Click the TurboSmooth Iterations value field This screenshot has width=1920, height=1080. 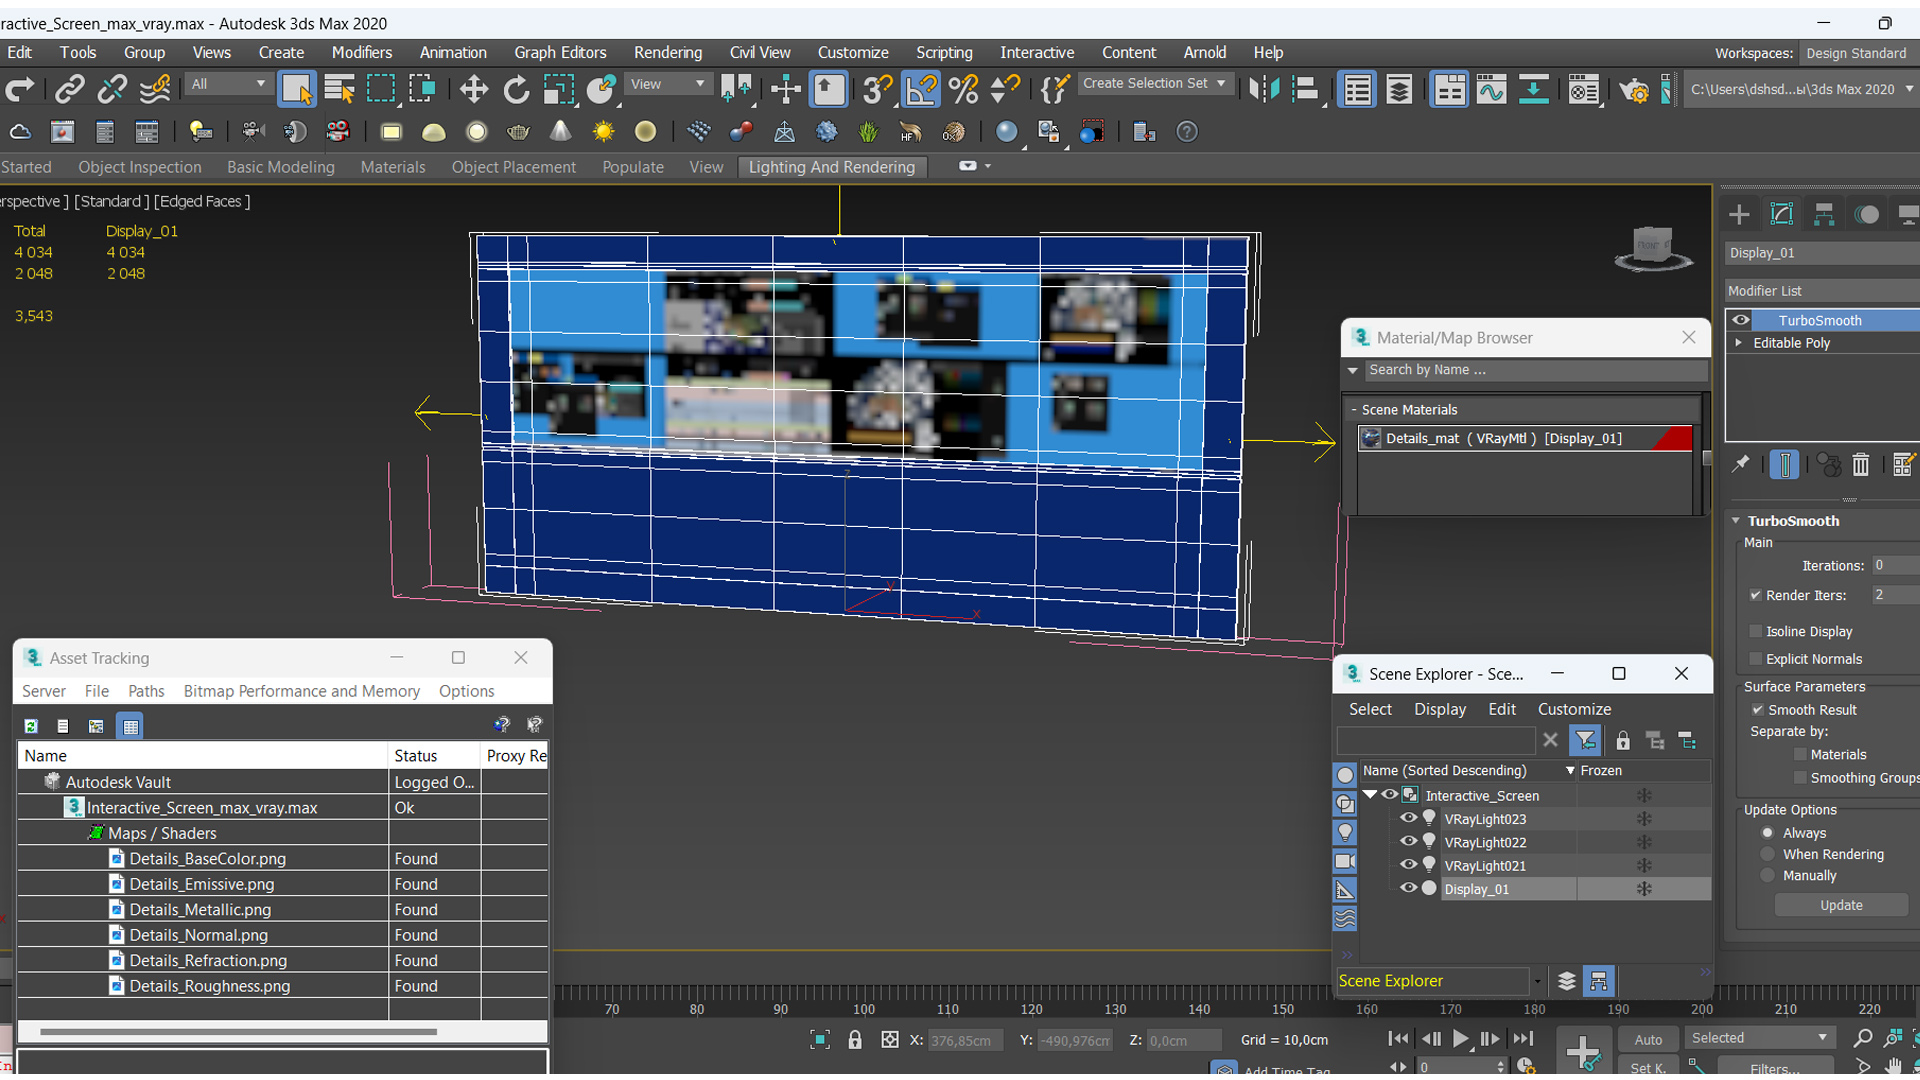[1895, 565]
